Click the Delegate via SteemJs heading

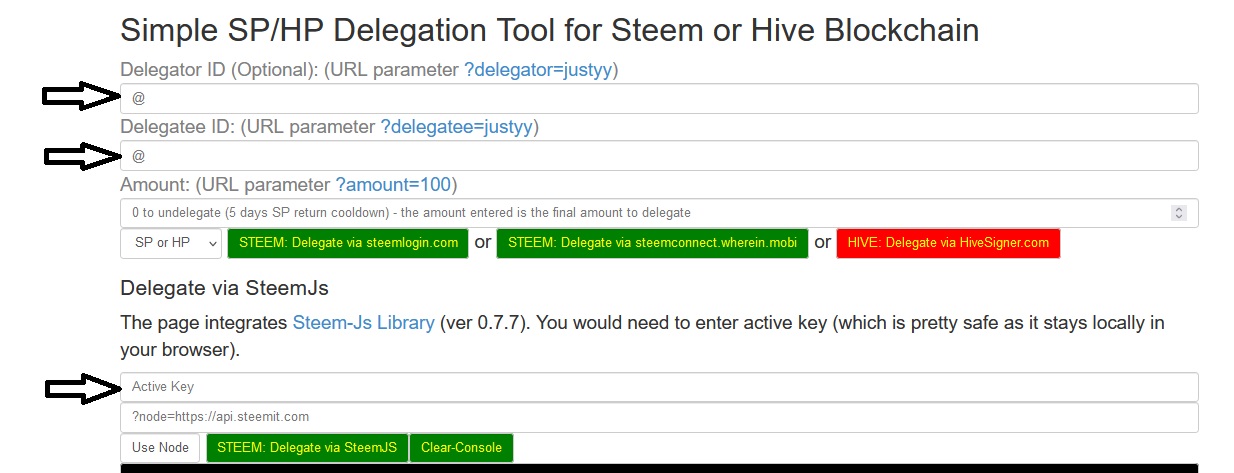pos(225,288)
